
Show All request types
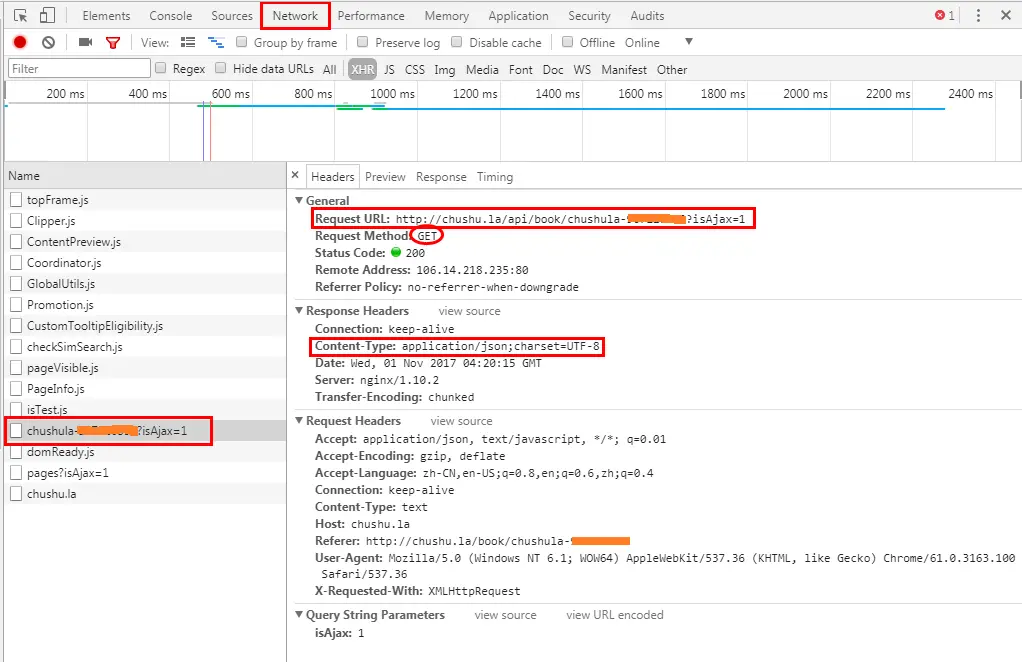330,69
